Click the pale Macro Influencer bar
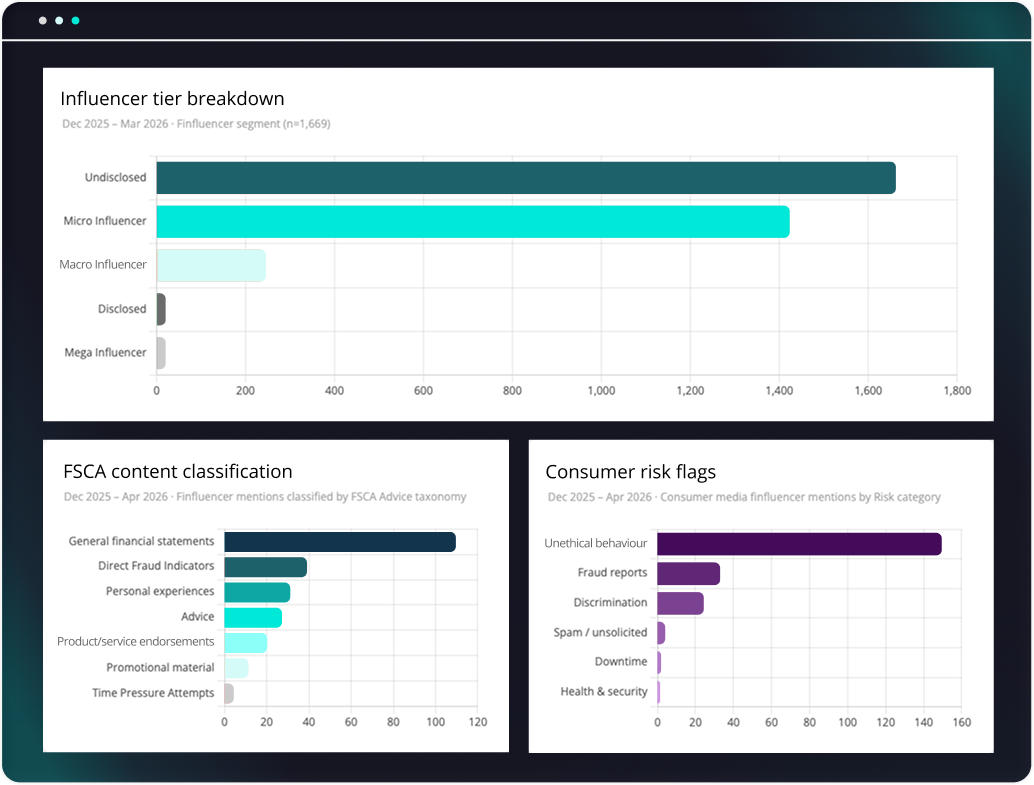 click(x=210, y=265)
